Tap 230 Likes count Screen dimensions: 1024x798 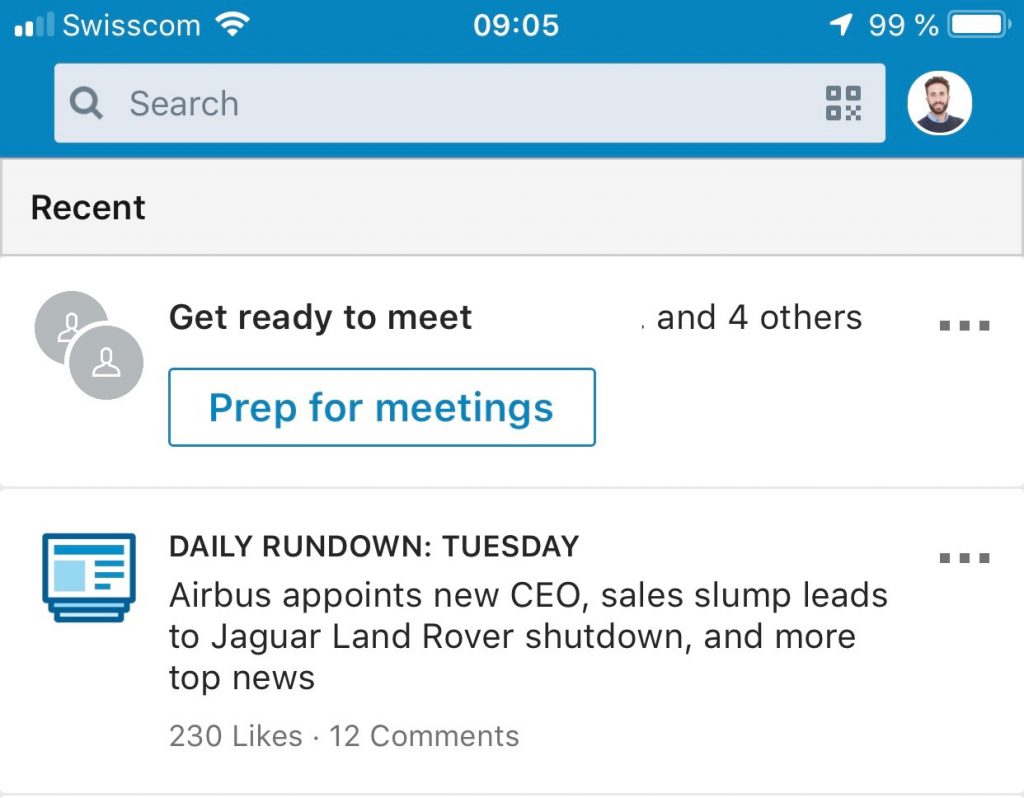(236, 736)
